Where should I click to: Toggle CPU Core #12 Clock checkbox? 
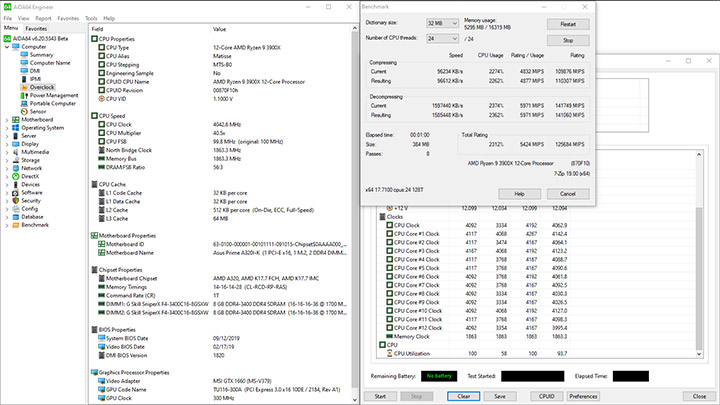tap(389, 328)
